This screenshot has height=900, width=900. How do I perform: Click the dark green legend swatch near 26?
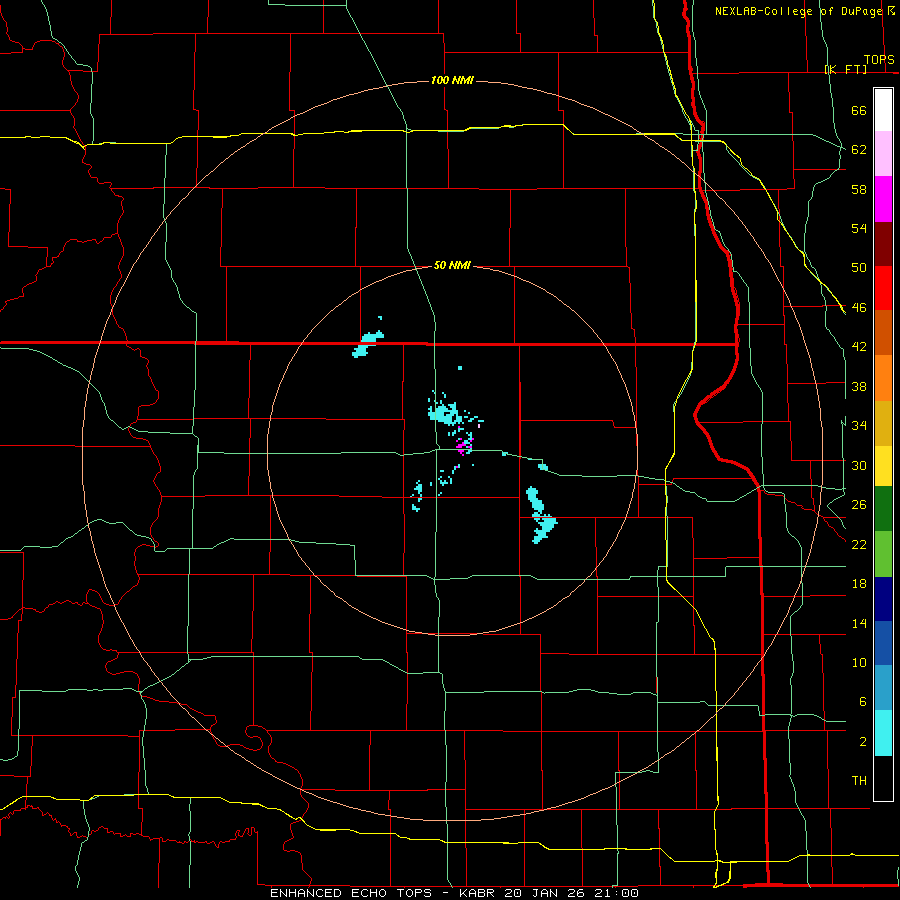click(x=883, y=508)
